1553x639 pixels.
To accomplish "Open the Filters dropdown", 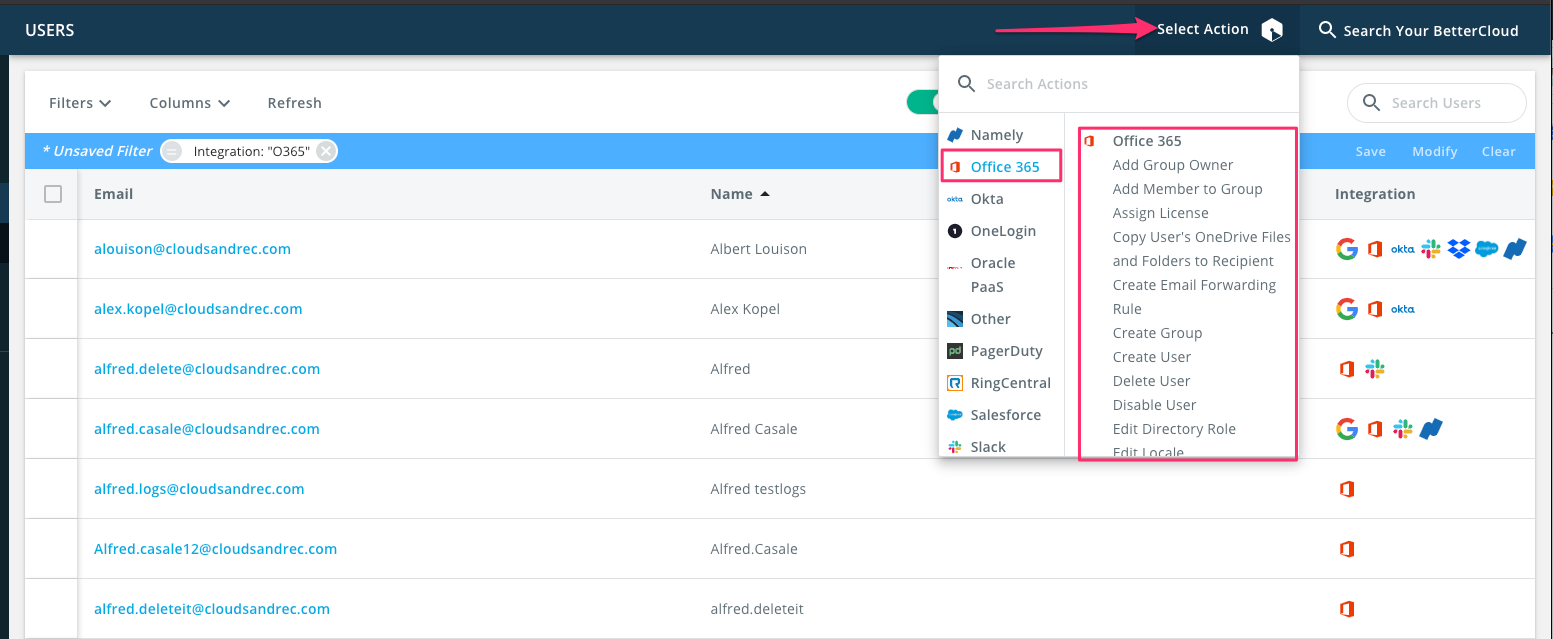I will pos(80,102).
